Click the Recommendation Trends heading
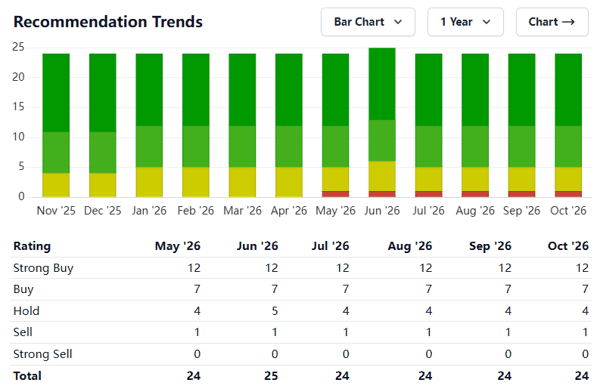 pyautogui.click(x=108, y=22)
